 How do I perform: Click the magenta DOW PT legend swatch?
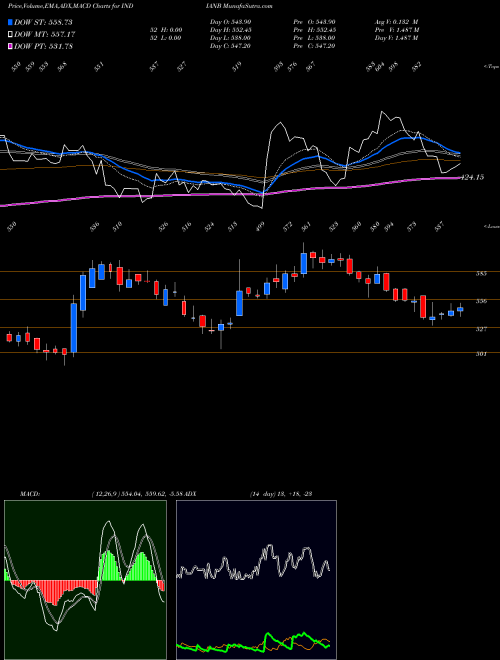10,46
